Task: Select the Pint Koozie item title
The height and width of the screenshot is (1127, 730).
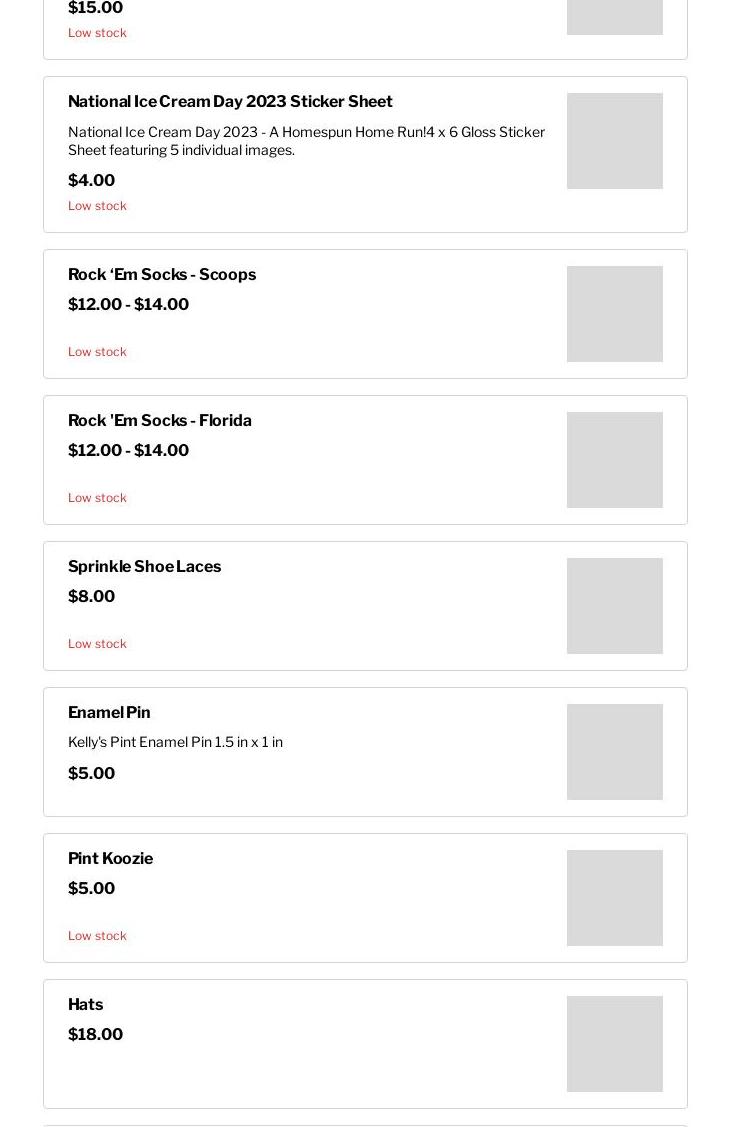Action: click(110, 859)
